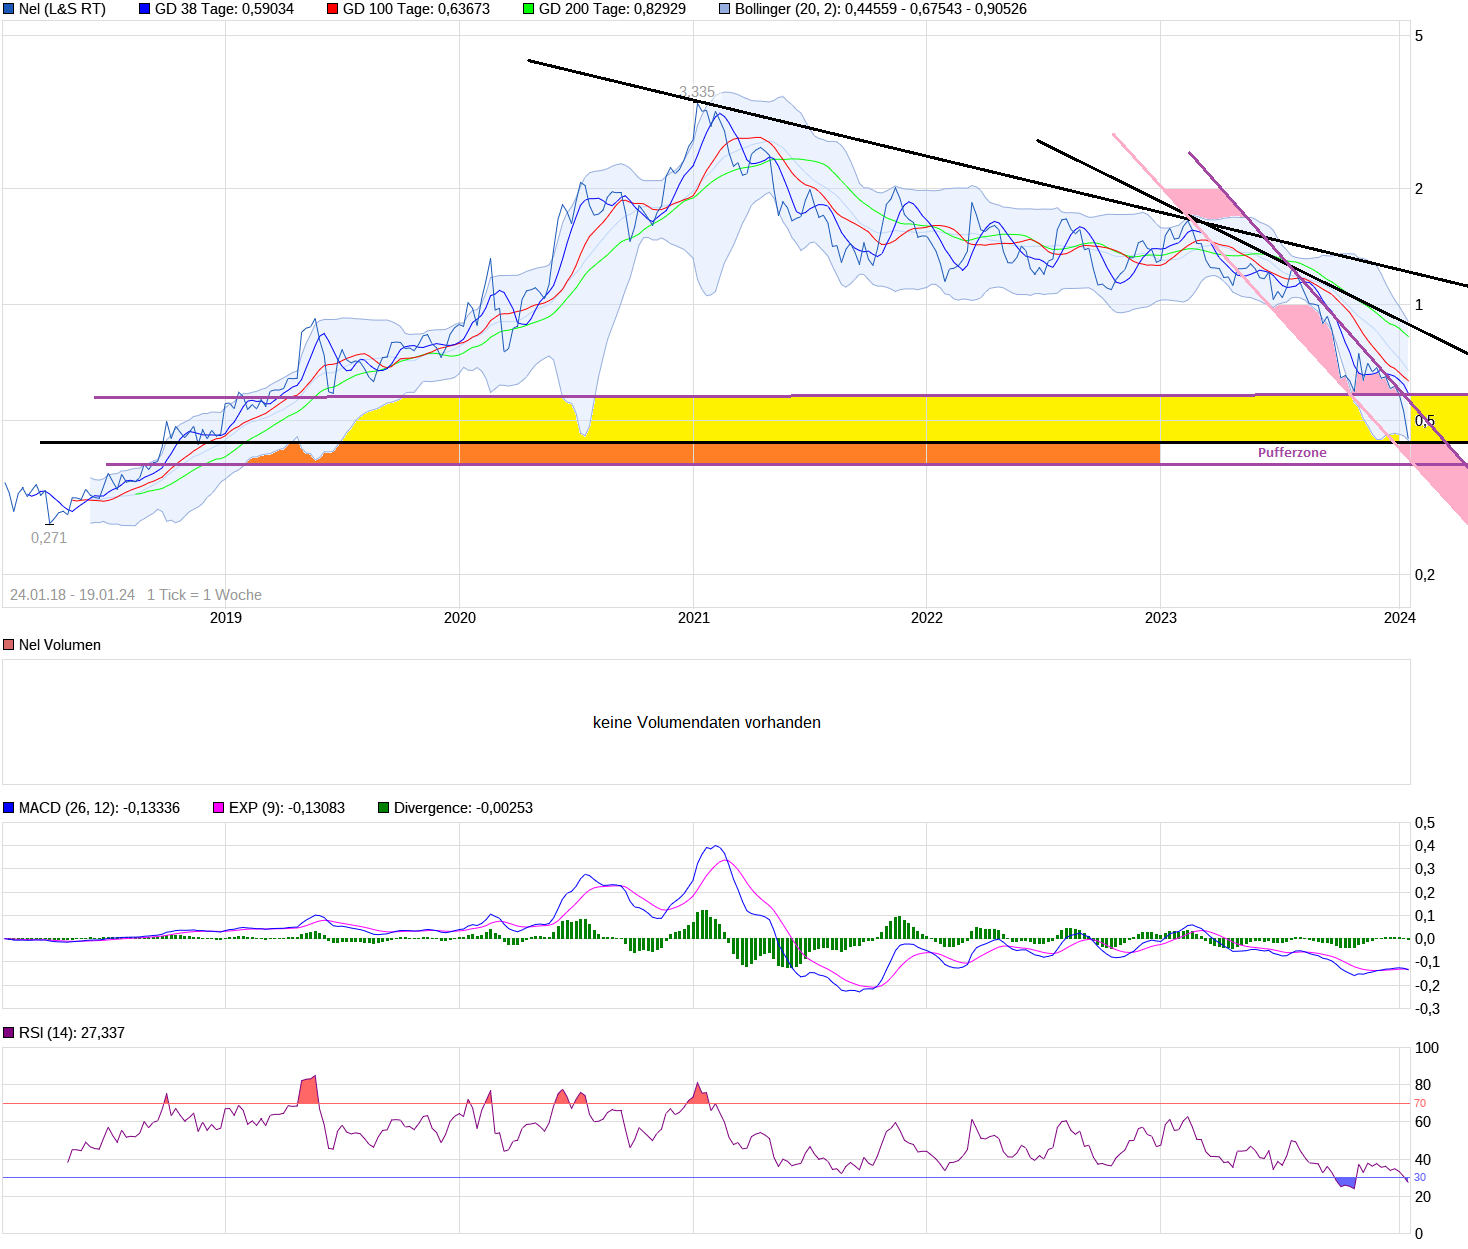This screenshot has width=1468, height=1249.
Task: Click the 2021 year label on time axis
Action: (x=694, y=618)
